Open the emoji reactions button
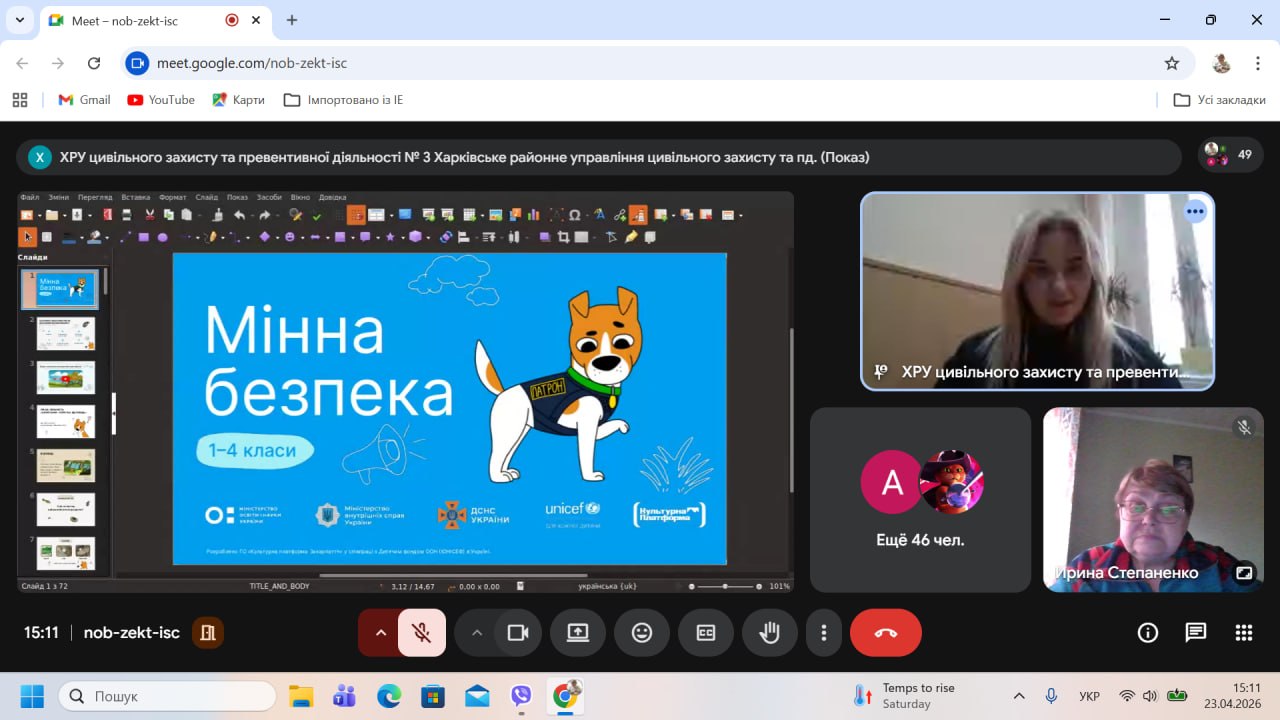This screenshot has height=720, width=1280. click(x=642, y=632)
